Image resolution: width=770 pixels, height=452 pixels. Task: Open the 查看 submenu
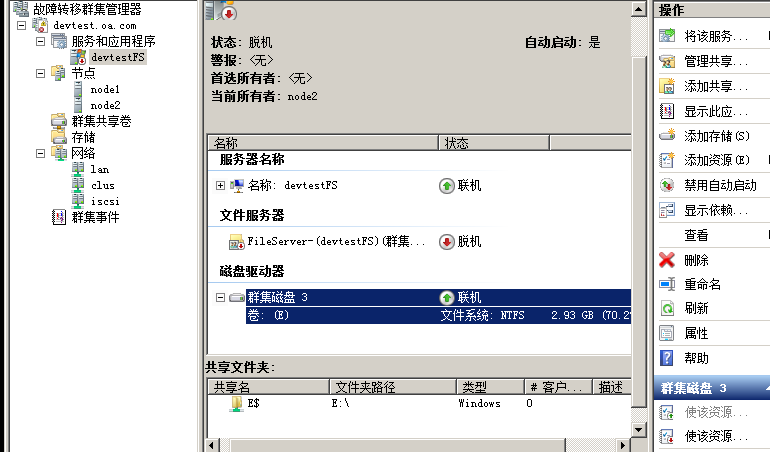click(x=696, y=235)
